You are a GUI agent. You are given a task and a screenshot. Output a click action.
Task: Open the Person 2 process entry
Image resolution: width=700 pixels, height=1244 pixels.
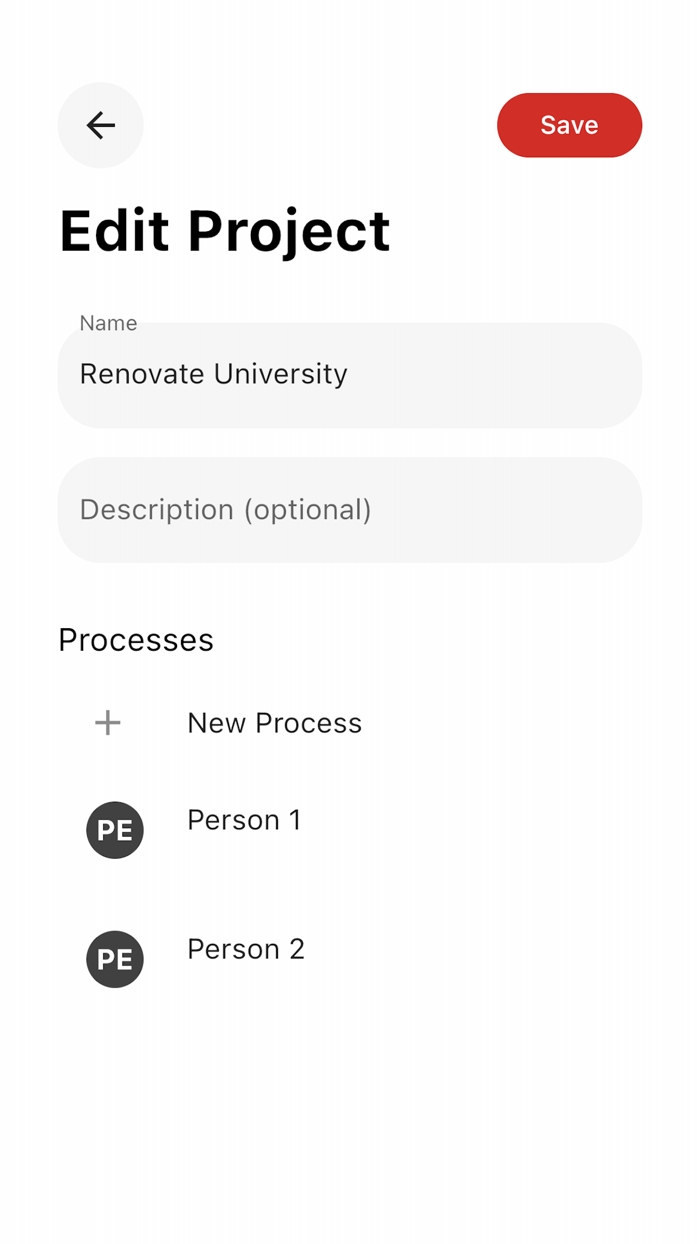coord(246,949)
